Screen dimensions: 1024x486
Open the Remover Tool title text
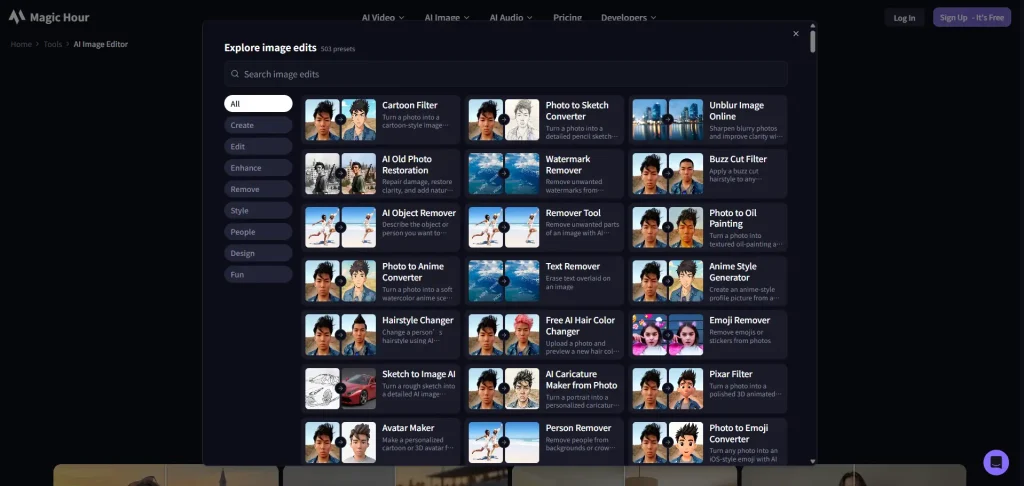(573, 213)
